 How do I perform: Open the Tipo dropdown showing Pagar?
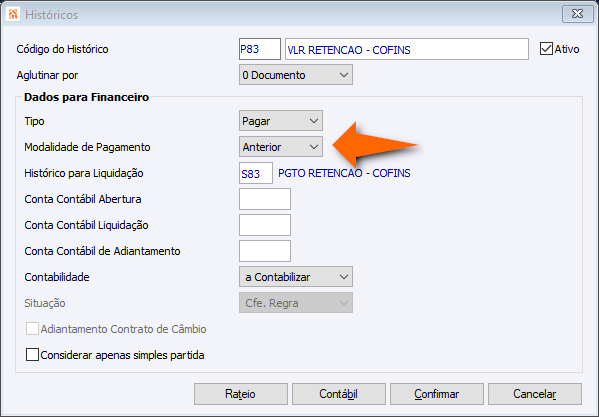(x=281, y=121)
